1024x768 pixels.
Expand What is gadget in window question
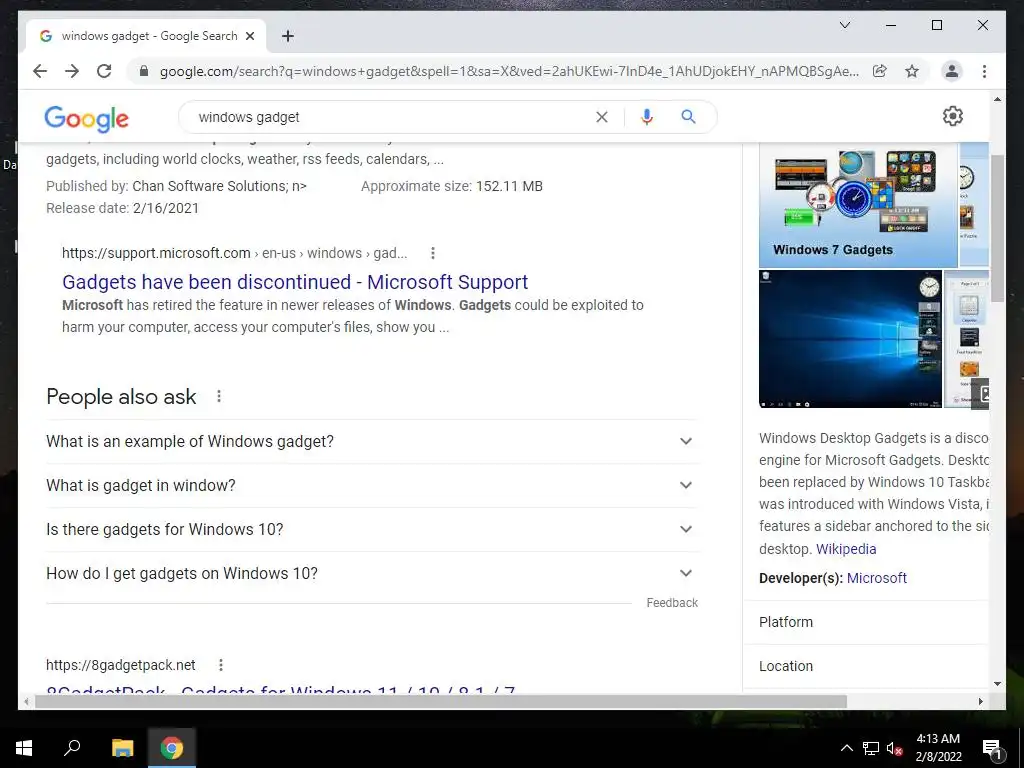coord(372,485)
